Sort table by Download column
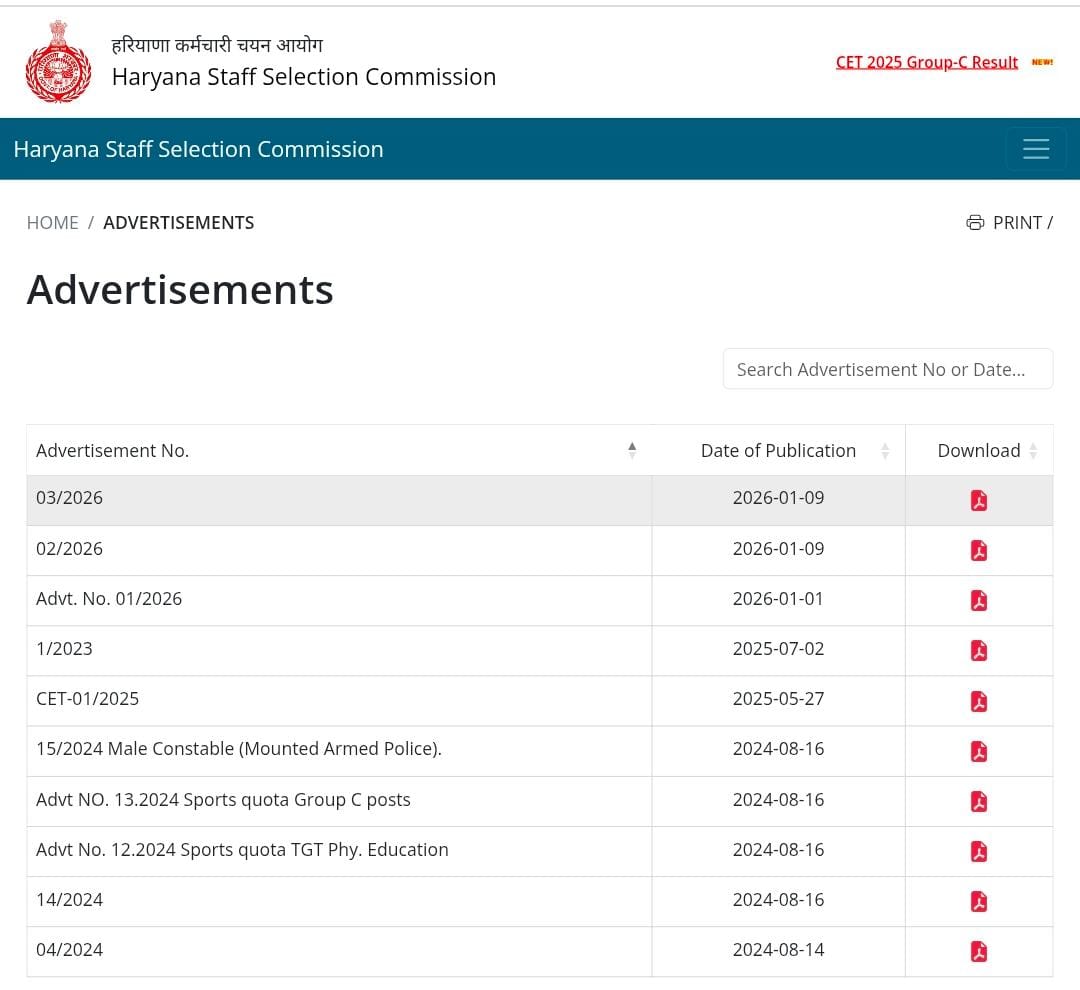Screen dimensions: 1080x990 978,450
